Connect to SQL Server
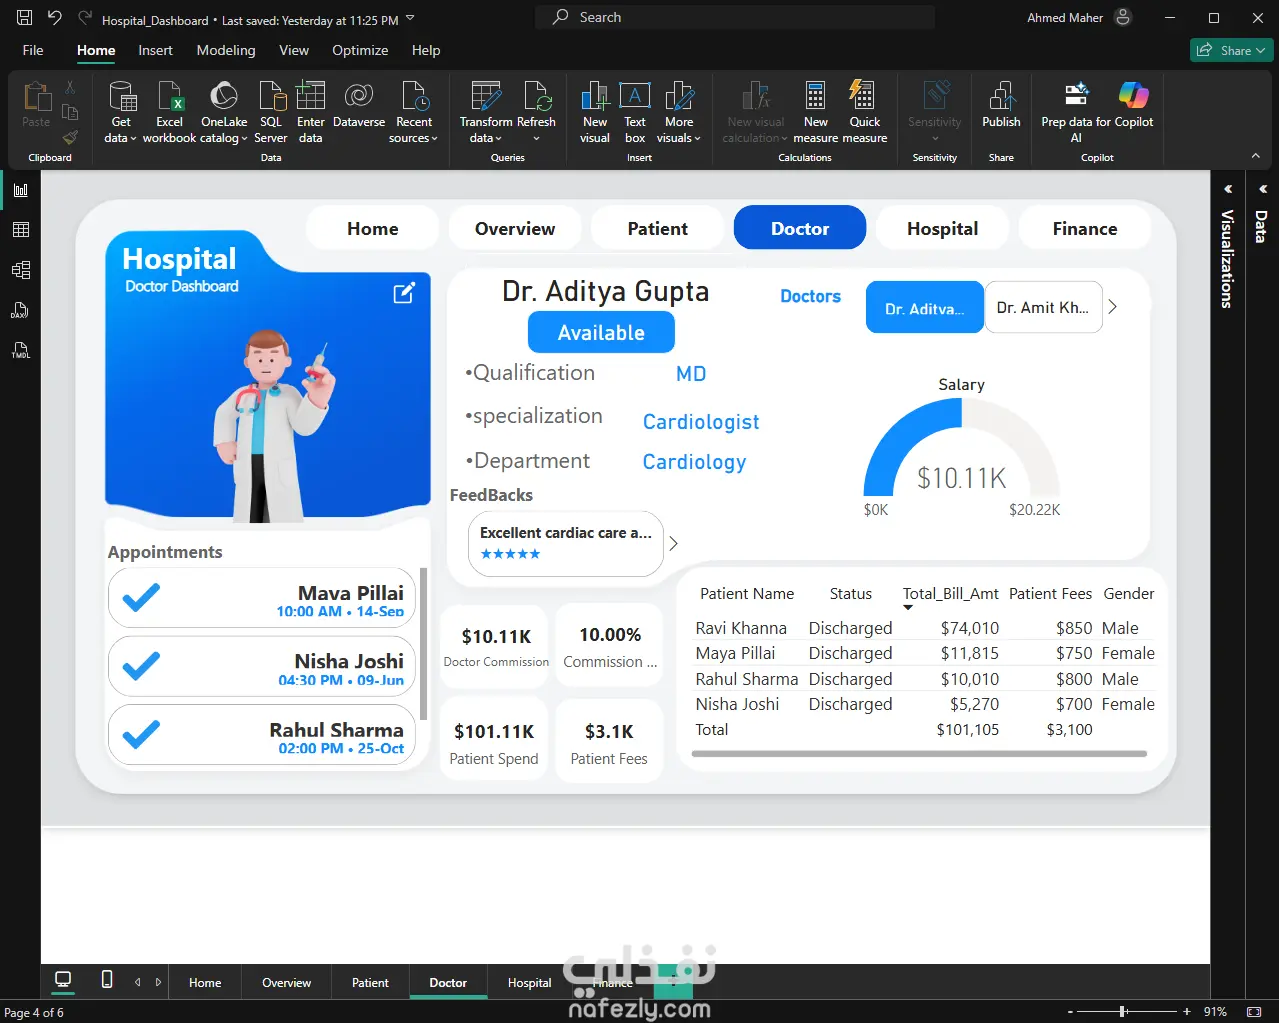Image resolution: width=1279 pixels, height=1023 pixels. coord(271,113)
